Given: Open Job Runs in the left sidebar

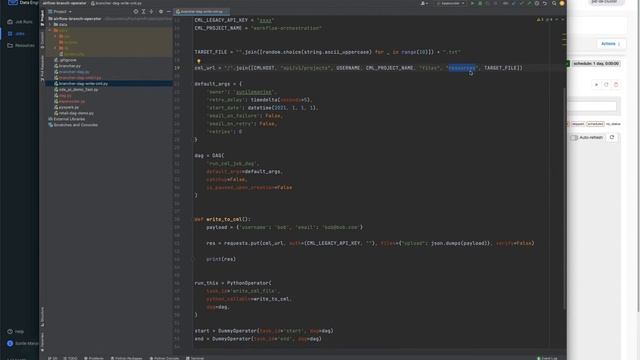Looking at the screenshot, I should [x=20, y=22].
